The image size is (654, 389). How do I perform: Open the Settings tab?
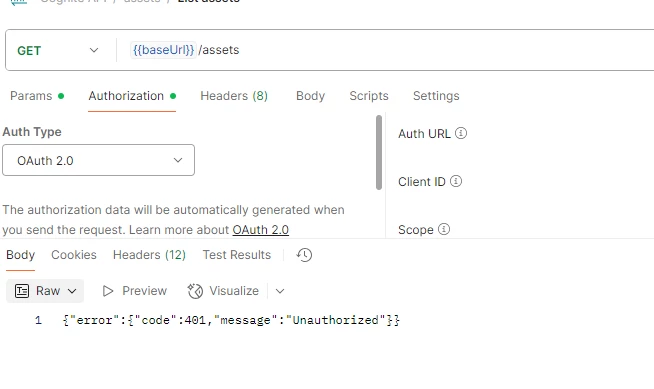[x=436, y=96]
